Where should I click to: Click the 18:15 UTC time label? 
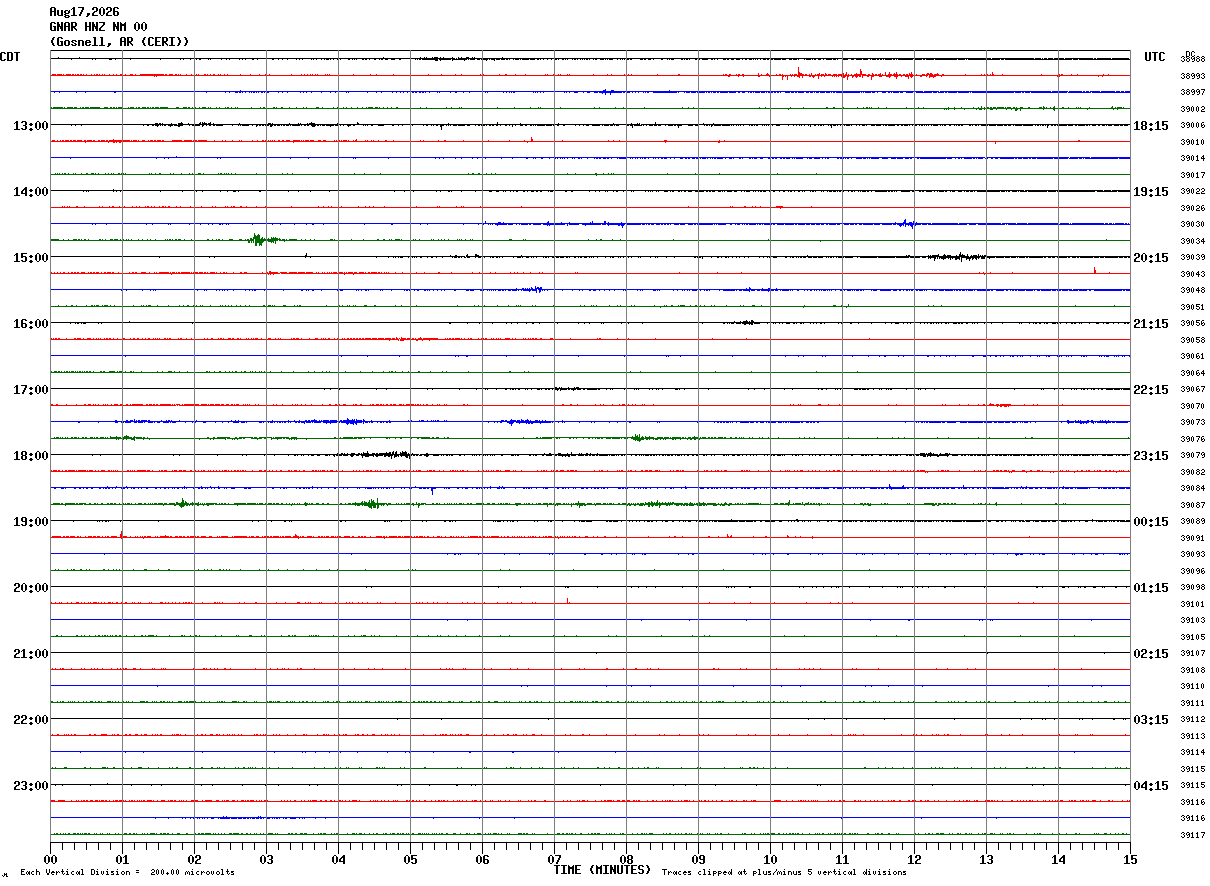click(x=1151, y=126)
